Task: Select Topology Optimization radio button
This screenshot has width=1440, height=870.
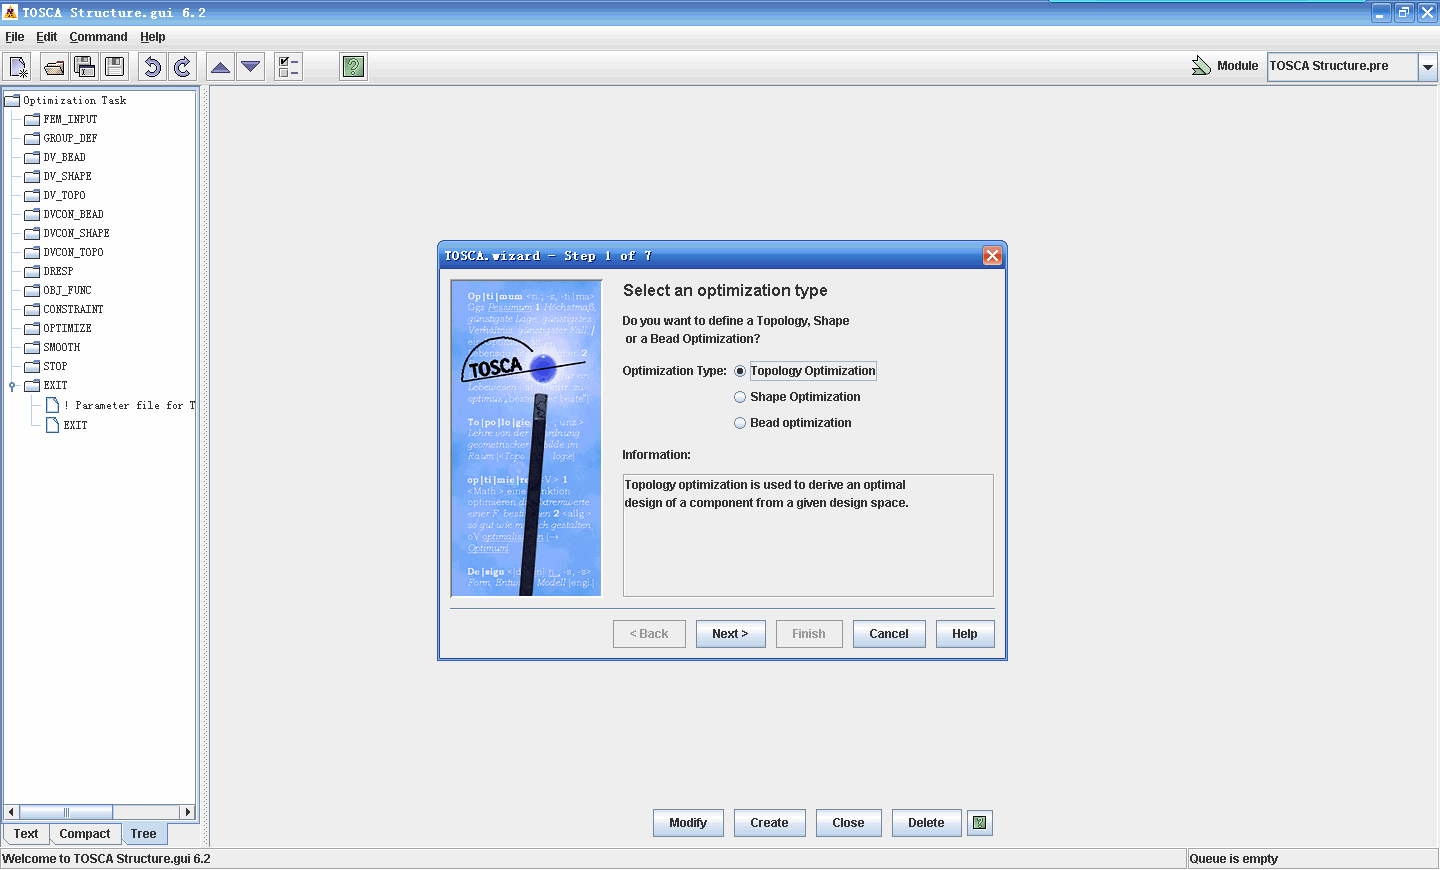Action: [x=740, y=371]
